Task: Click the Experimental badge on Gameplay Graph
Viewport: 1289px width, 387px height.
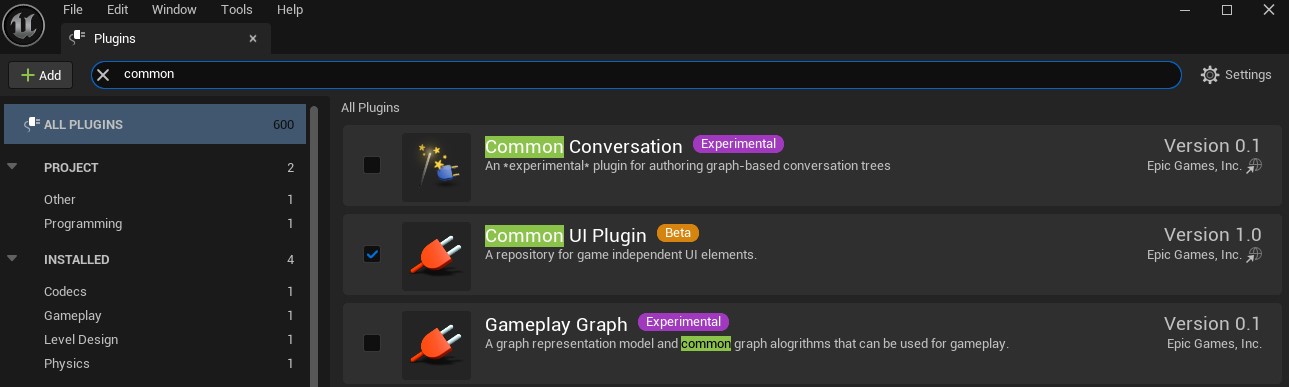Action: (x=683, y=322)
